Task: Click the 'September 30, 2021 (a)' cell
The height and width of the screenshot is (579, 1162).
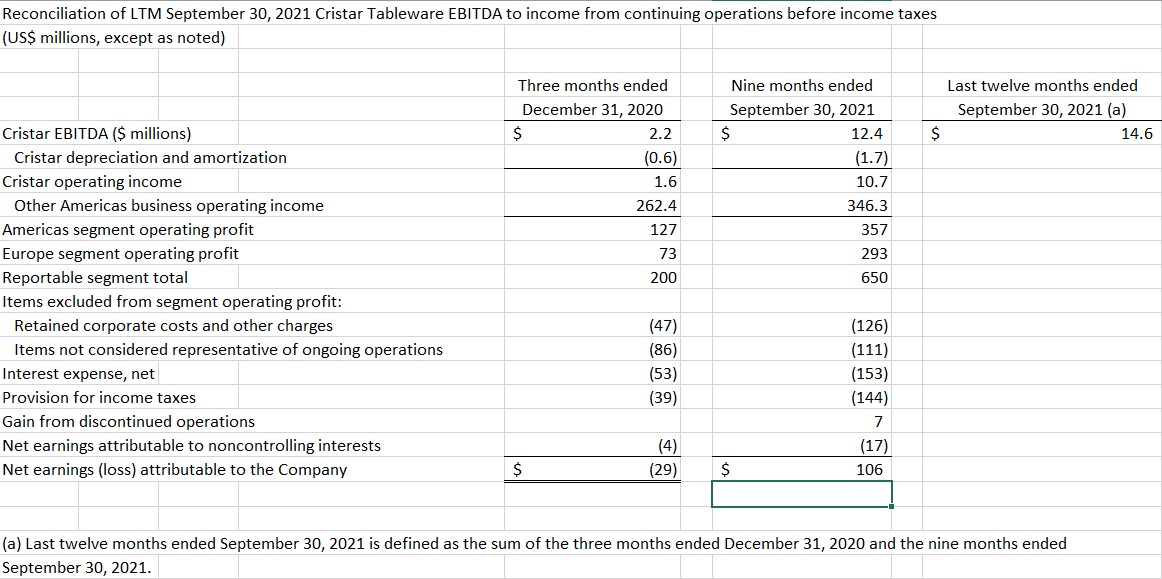Action: 1042,110
